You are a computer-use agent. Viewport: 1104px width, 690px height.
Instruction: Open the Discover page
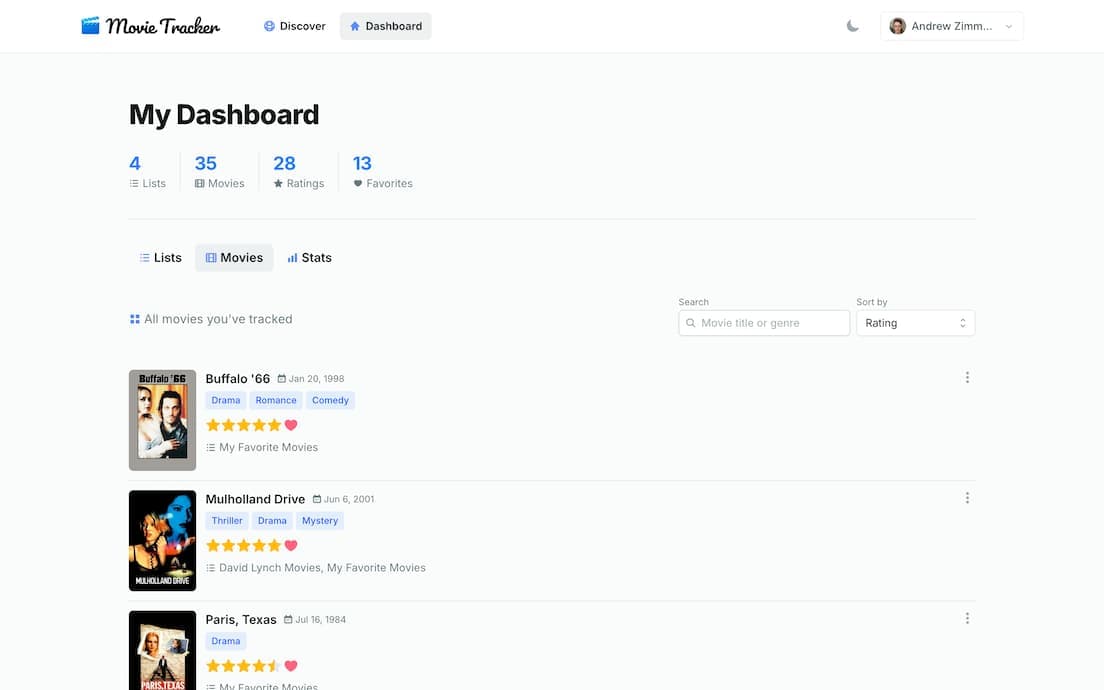(x=294, y=26)
